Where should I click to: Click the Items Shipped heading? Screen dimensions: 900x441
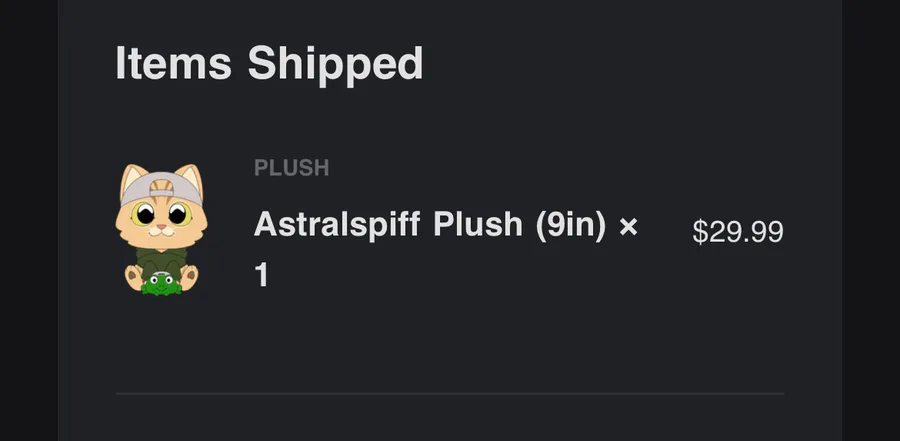[269, 64]
